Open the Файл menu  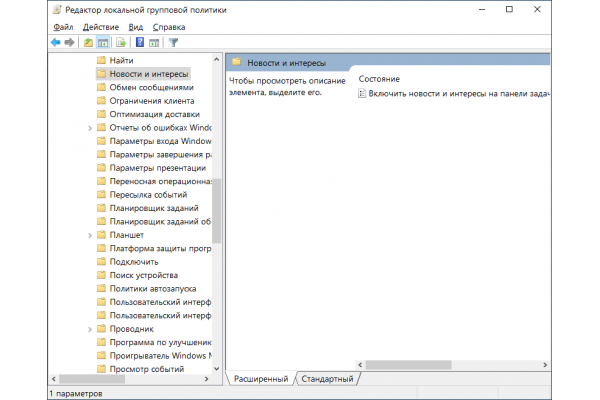coord(63,27)
